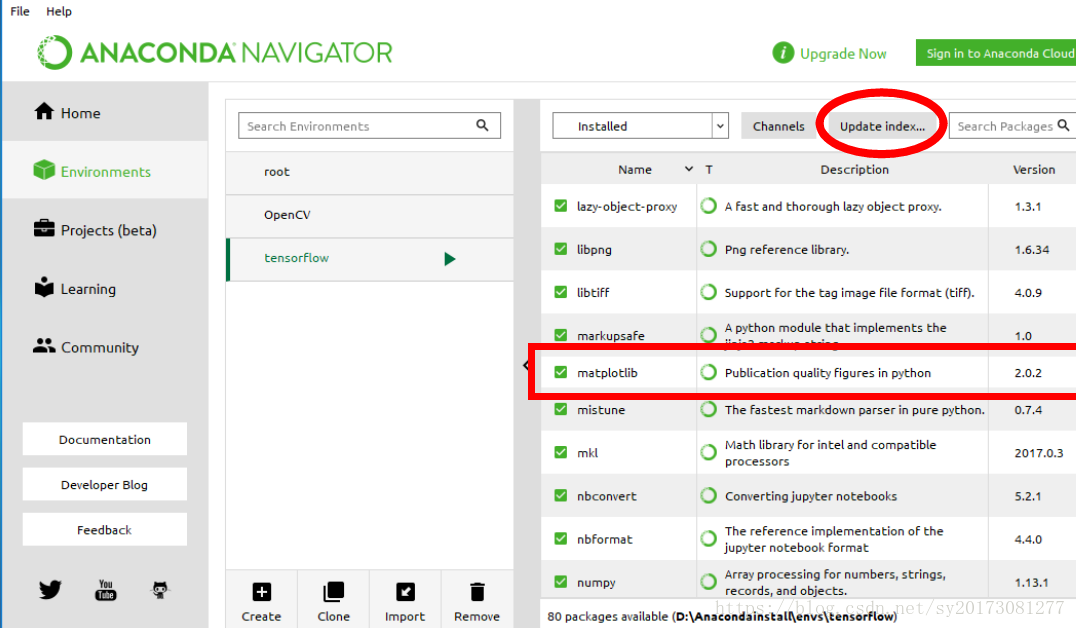Toggle the mistune package checkbox
Viewport: 1076px width, 628px height.
tap(561, 409)
